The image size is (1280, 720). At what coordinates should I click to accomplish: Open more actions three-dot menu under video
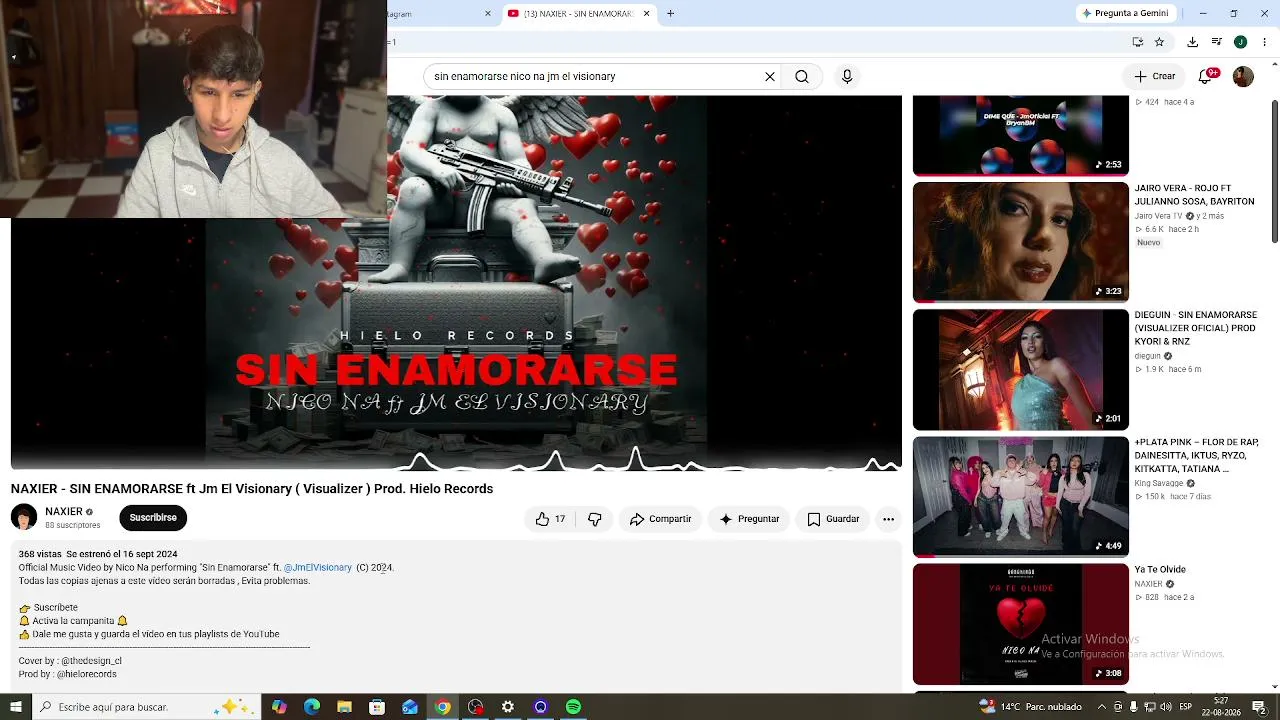(x=888, y=519)
